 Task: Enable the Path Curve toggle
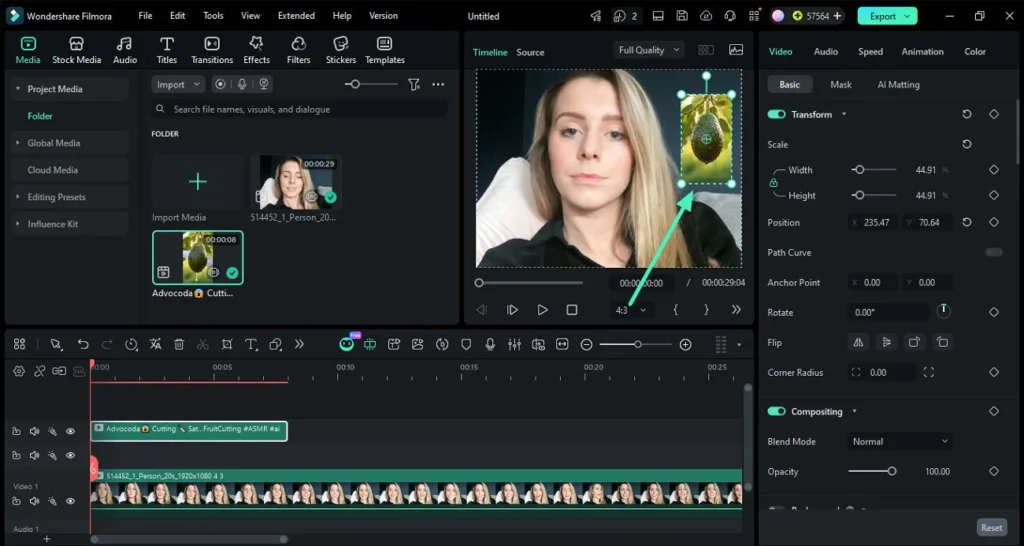pos(994,252)
